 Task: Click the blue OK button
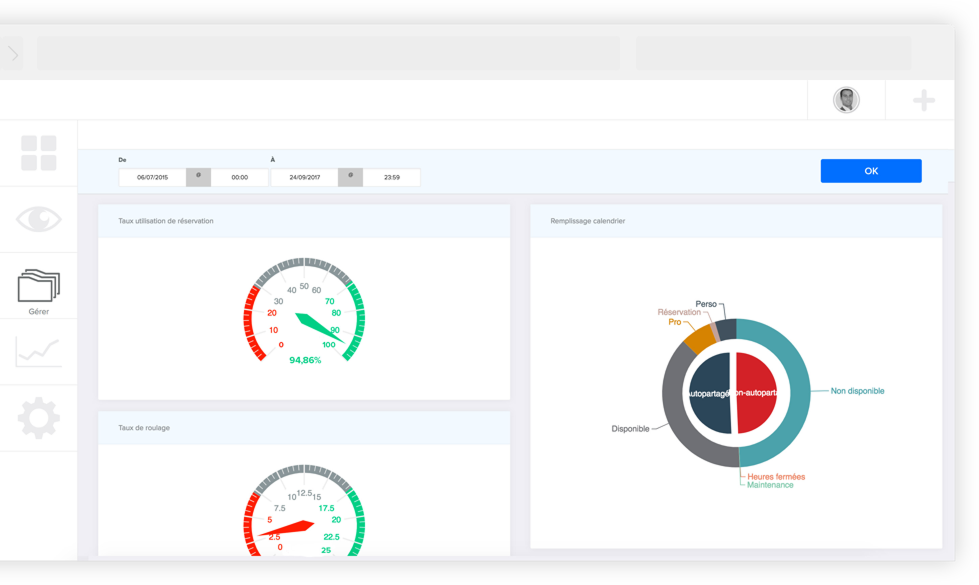871,171
